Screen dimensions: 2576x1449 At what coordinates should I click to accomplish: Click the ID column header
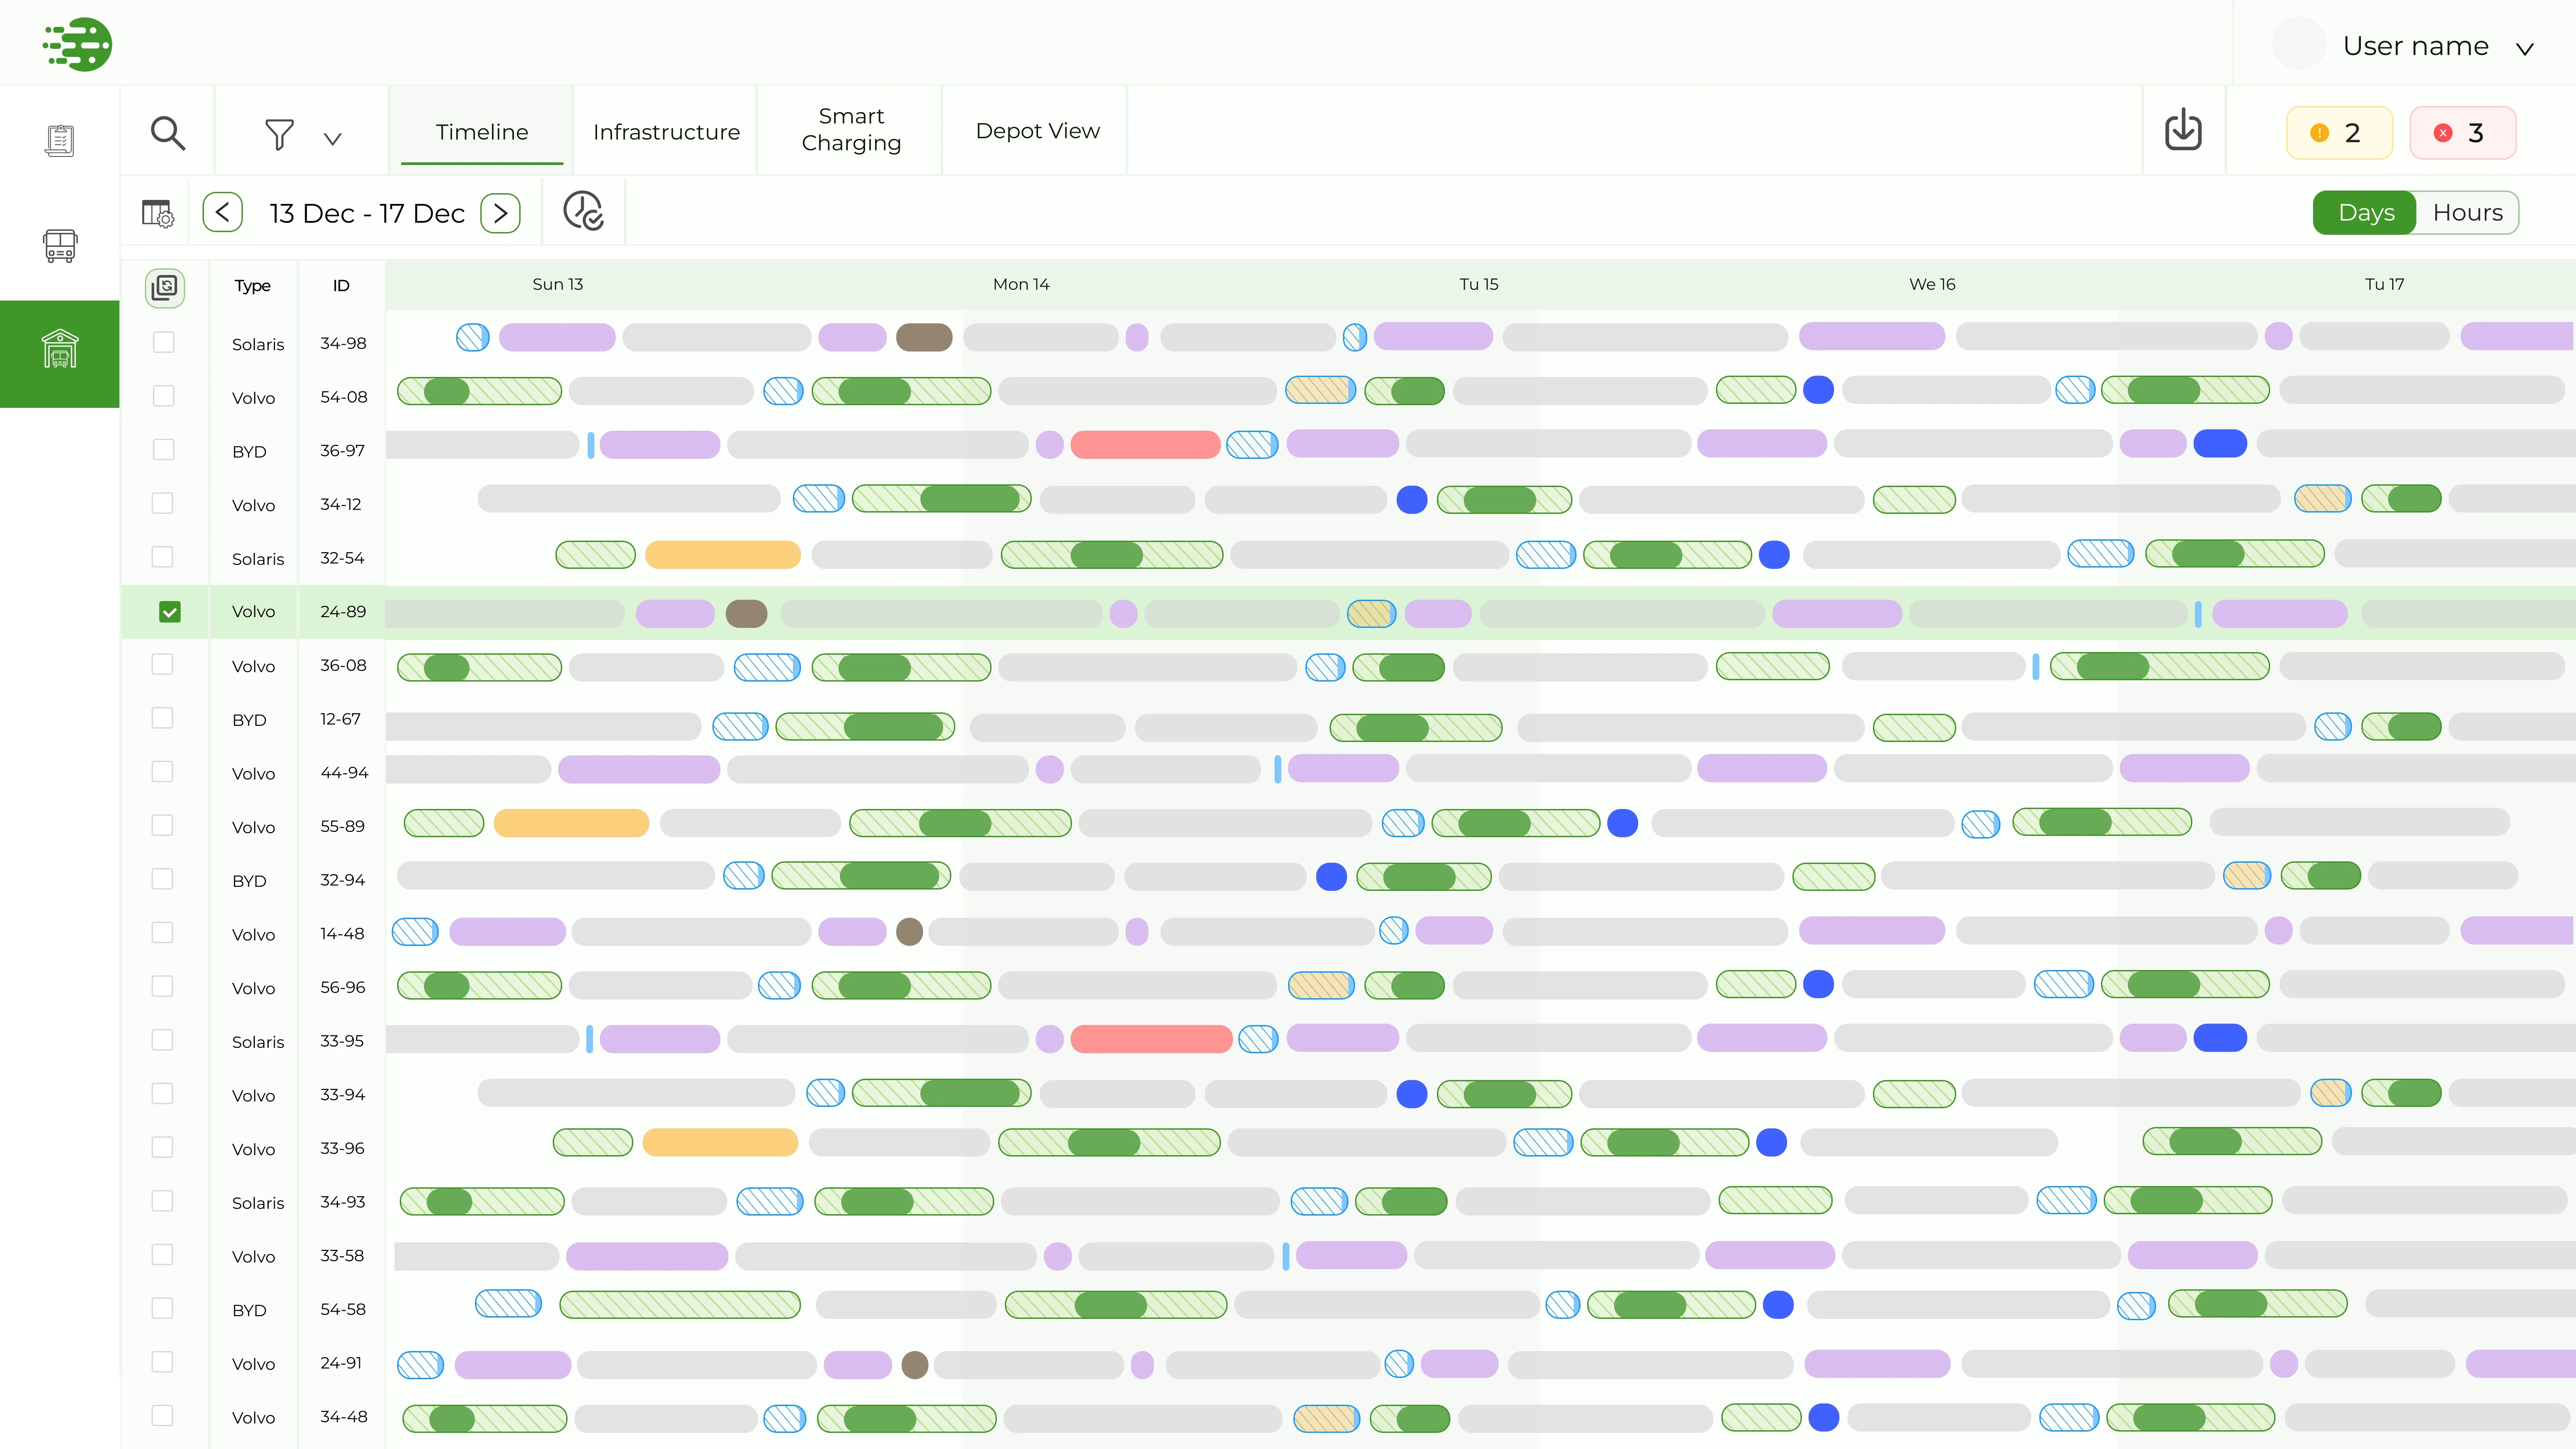(x=341, y=286)
